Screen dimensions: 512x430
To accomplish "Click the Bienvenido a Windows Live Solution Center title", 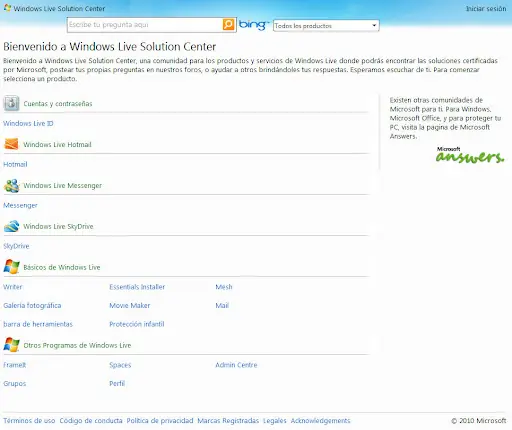I will point(110,47).
